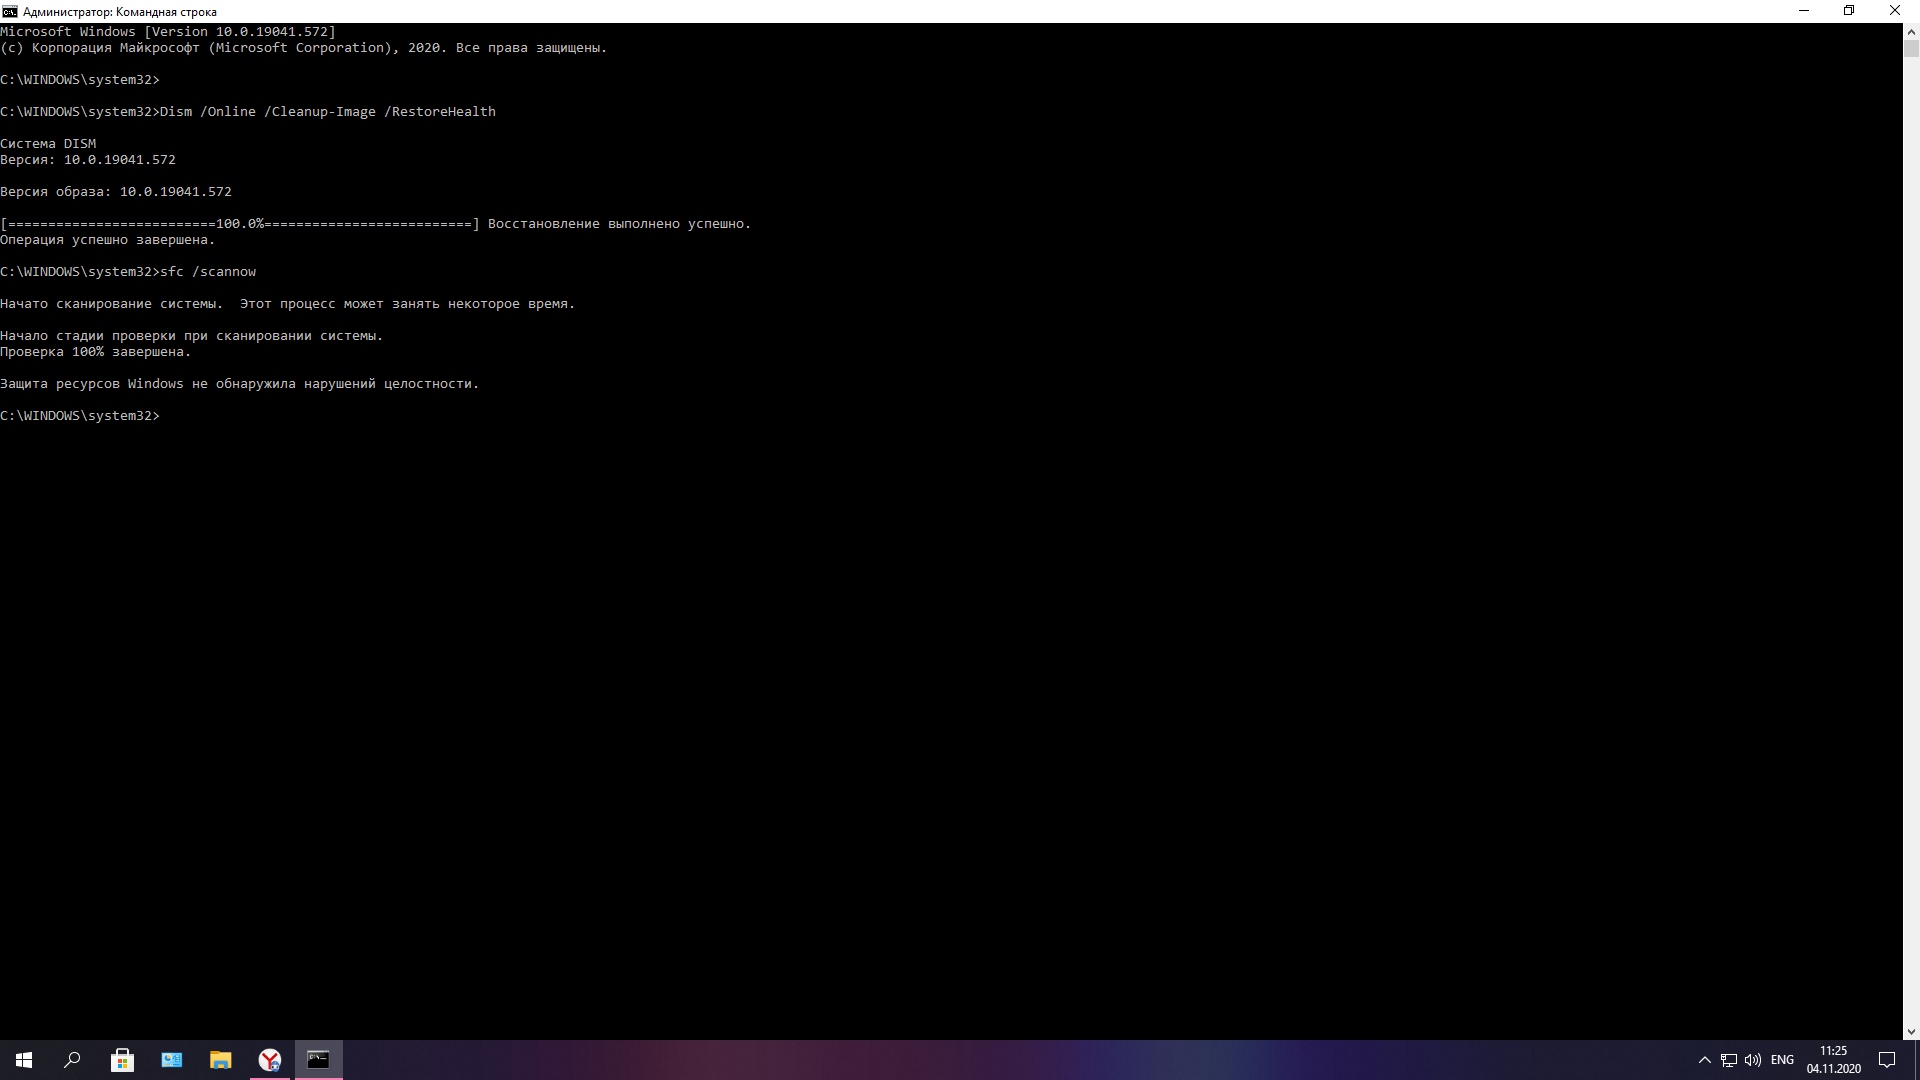Click the 'Microsoft Windows [Version 10.0.19041.572]' line

tap(168, 32)
